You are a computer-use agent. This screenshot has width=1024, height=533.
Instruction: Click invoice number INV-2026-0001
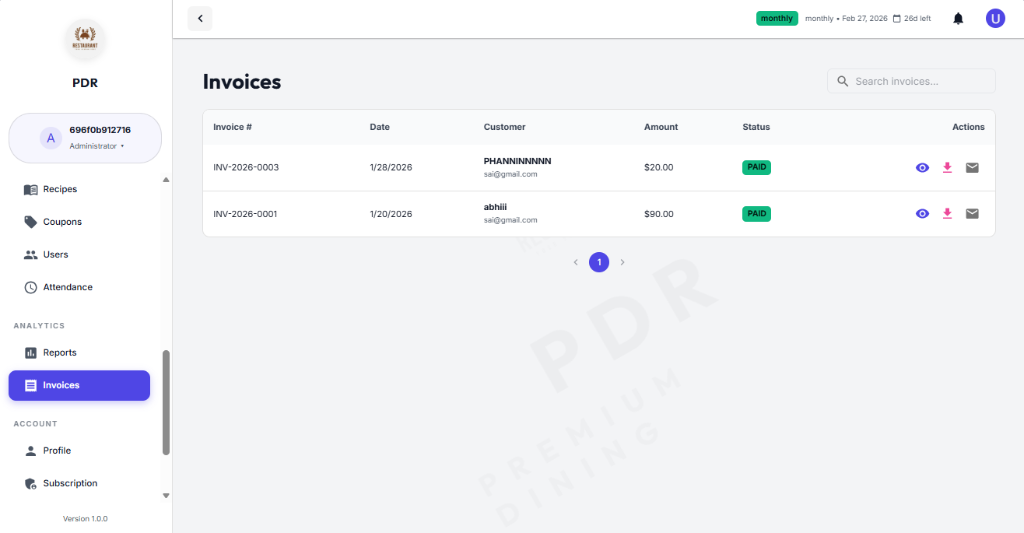coord(245,214)
